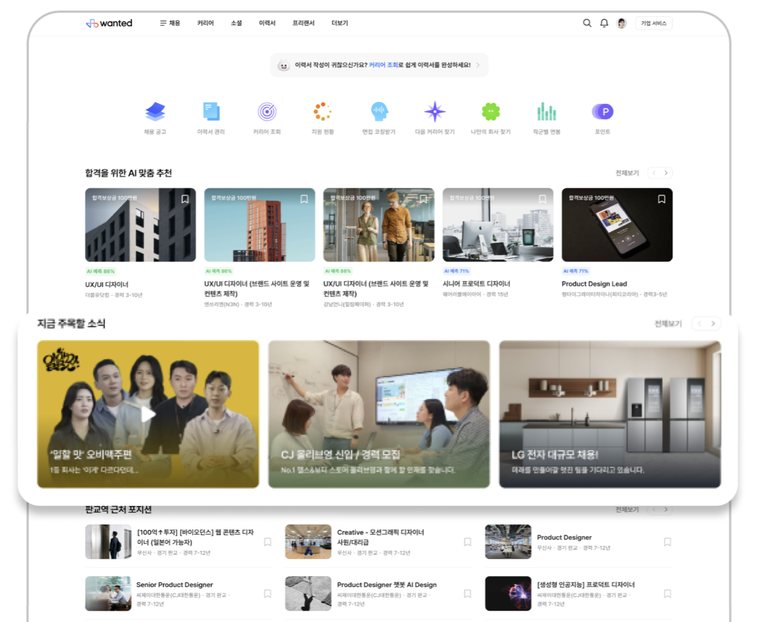This screenshot has width=760, height=622.
Task: Bookmark the Product Design Lead card
Action: coord(662,199)
